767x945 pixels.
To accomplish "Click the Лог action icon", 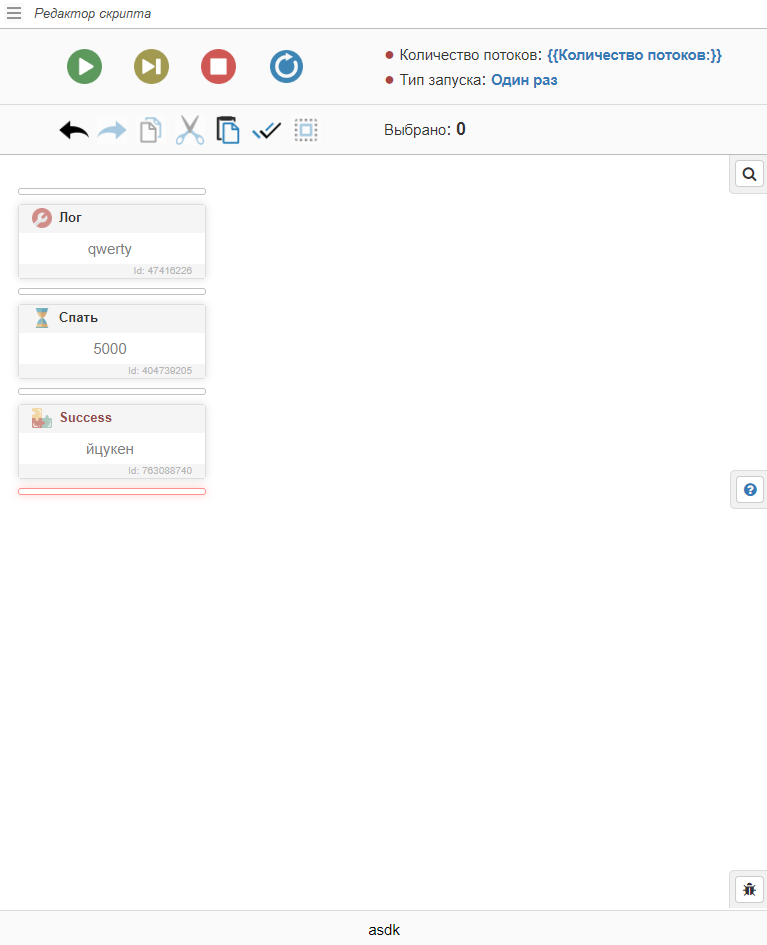I will (42, 218).
